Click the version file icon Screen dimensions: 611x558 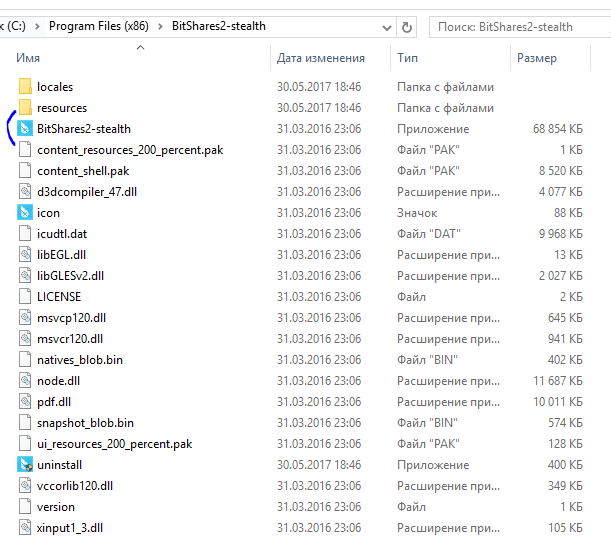[x=25, y=507]
